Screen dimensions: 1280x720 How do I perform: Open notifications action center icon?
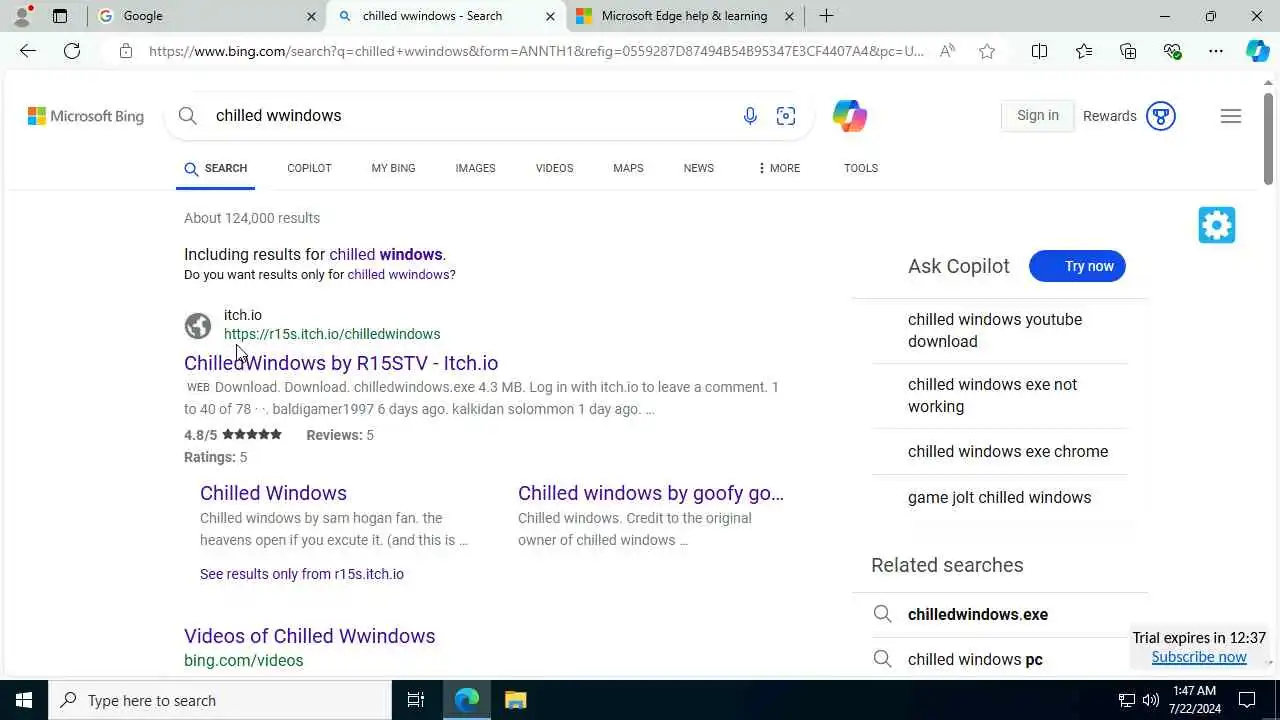(x=1247, y=700)
